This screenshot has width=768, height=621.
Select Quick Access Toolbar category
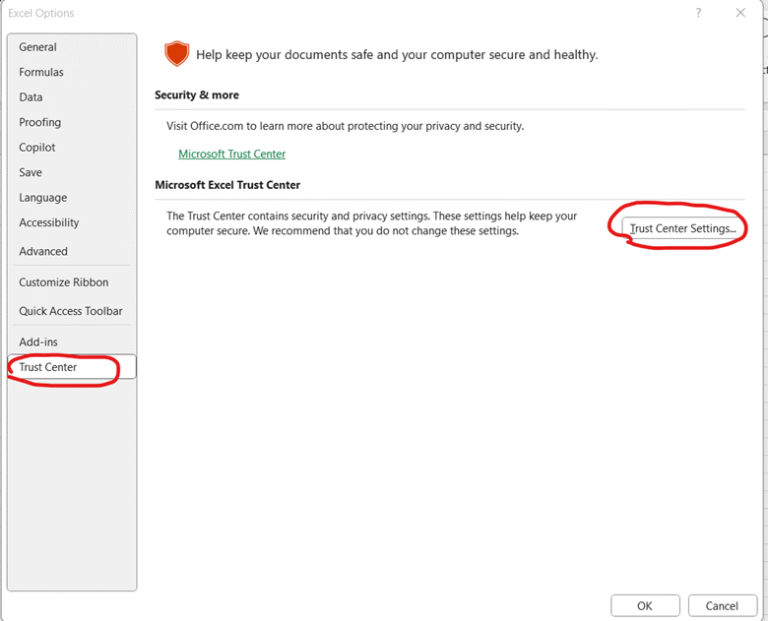[71, 311]
